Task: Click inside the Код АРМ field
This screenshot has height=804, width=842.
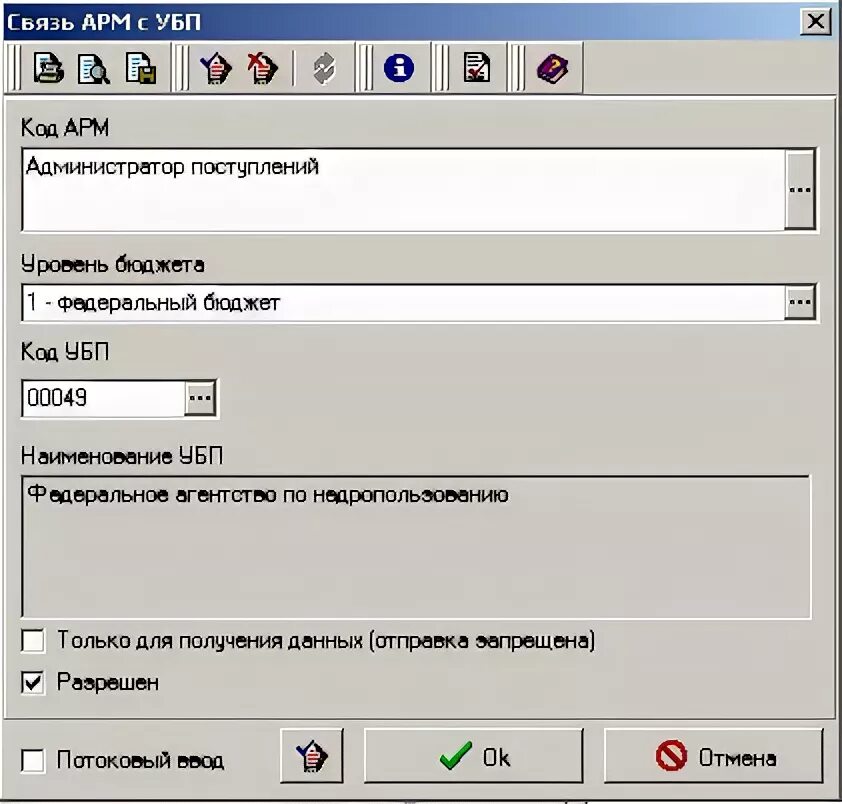Action: [x=403, y=190]
